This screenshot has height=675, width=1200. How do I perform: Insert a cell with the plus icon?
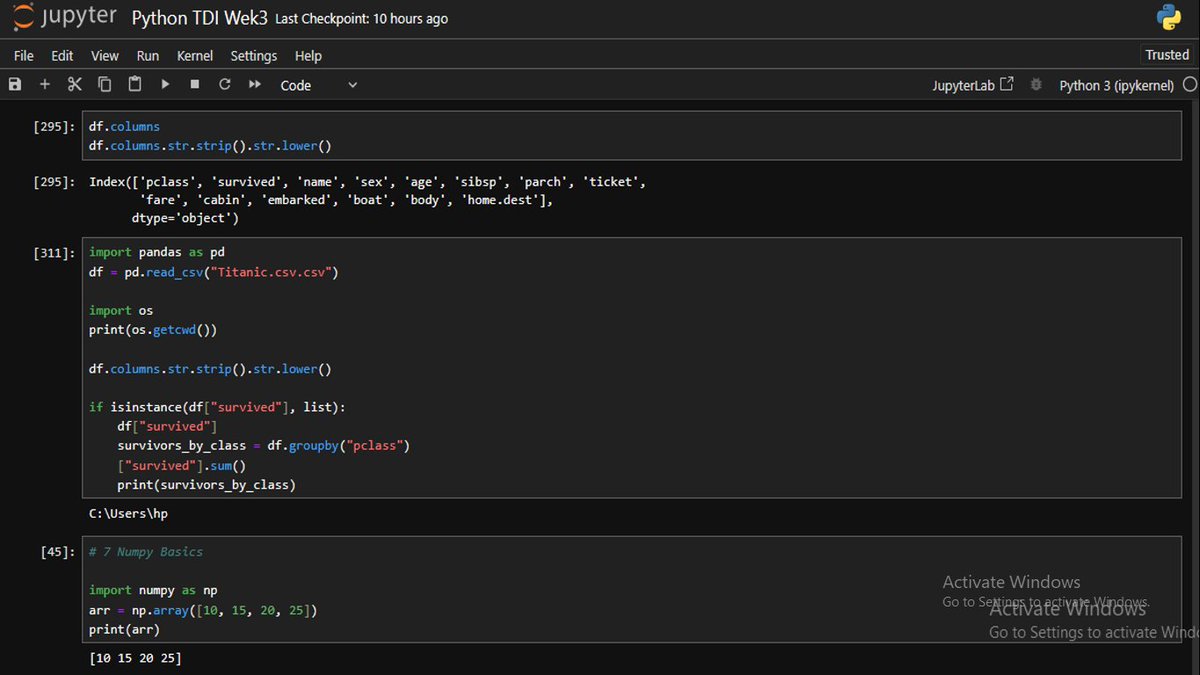click(x=45, y=85)
